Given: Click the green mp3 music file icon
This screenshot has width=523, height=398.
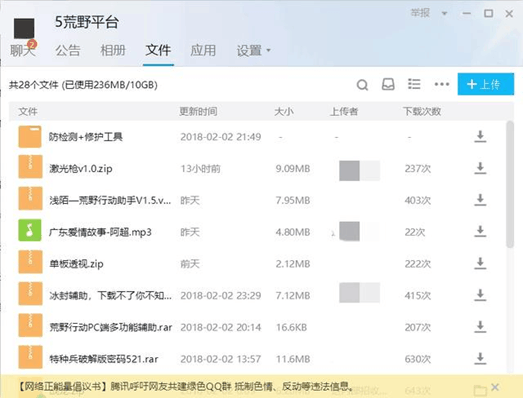Looking at the screenshot, I should click(30, 230).
